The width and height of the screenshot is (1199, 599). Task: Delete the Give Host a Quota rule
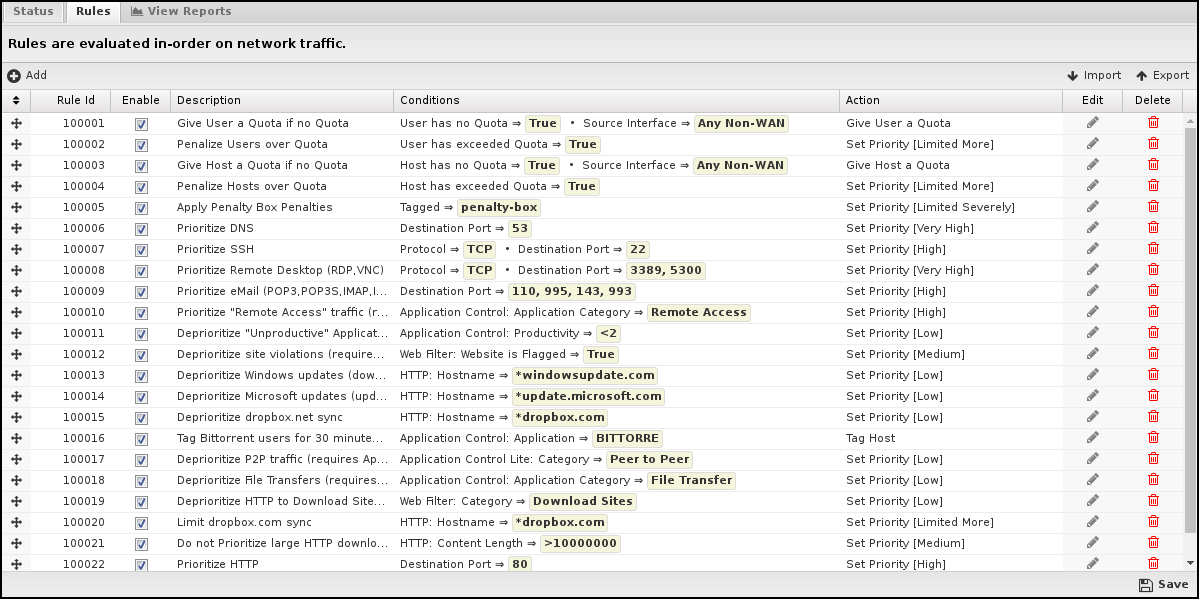coord(1153,164)
